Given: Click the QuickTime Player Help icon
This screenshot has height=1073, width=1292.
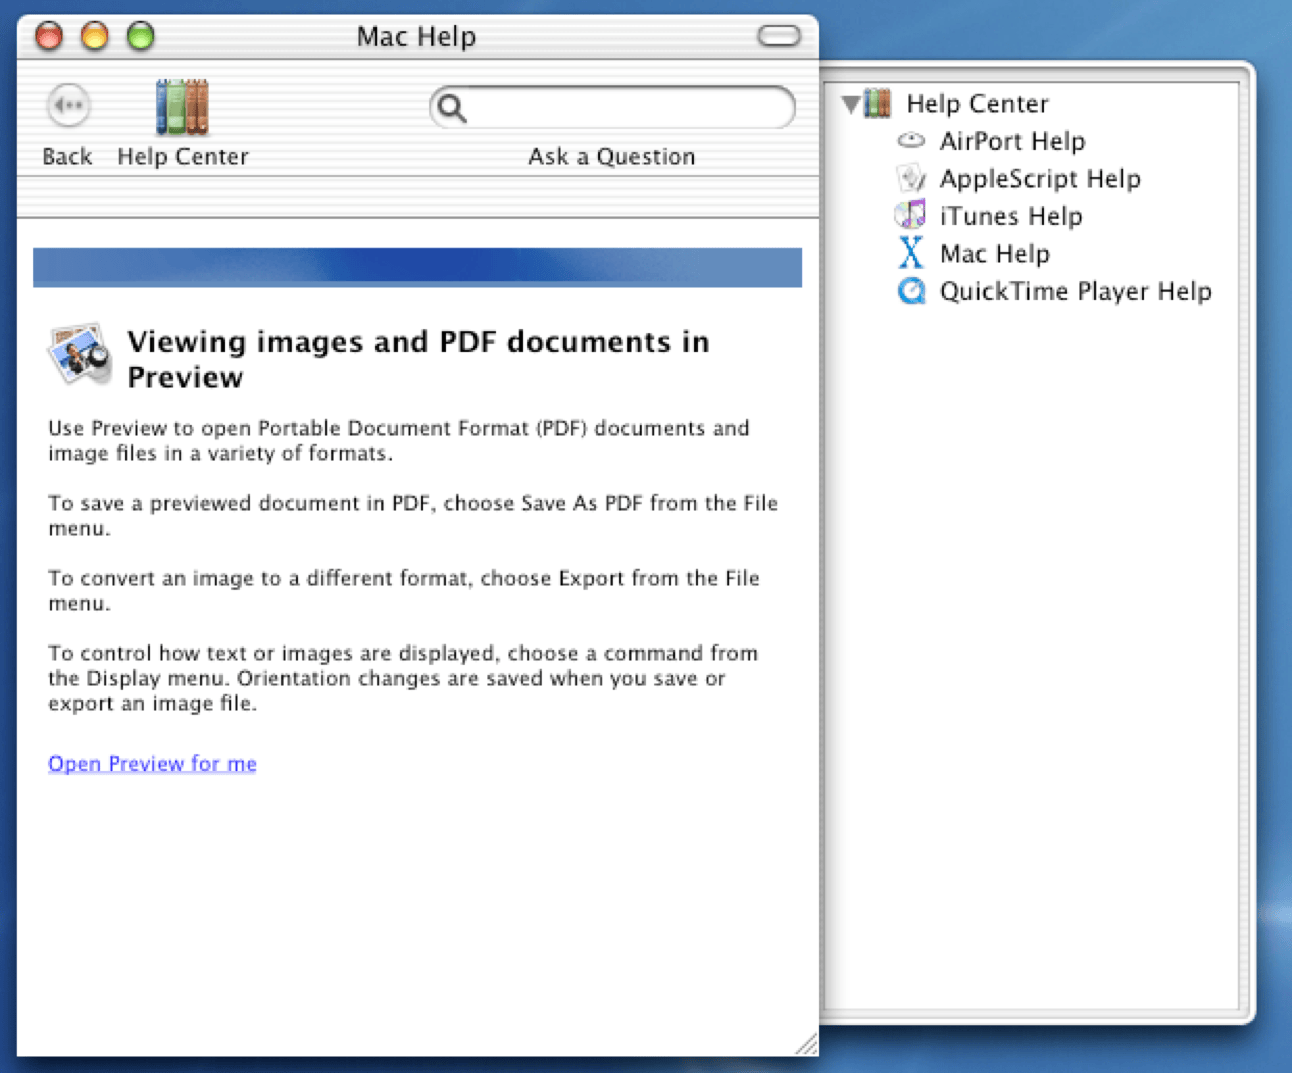Looking at the screenshot, I should [x=911, y=291].
